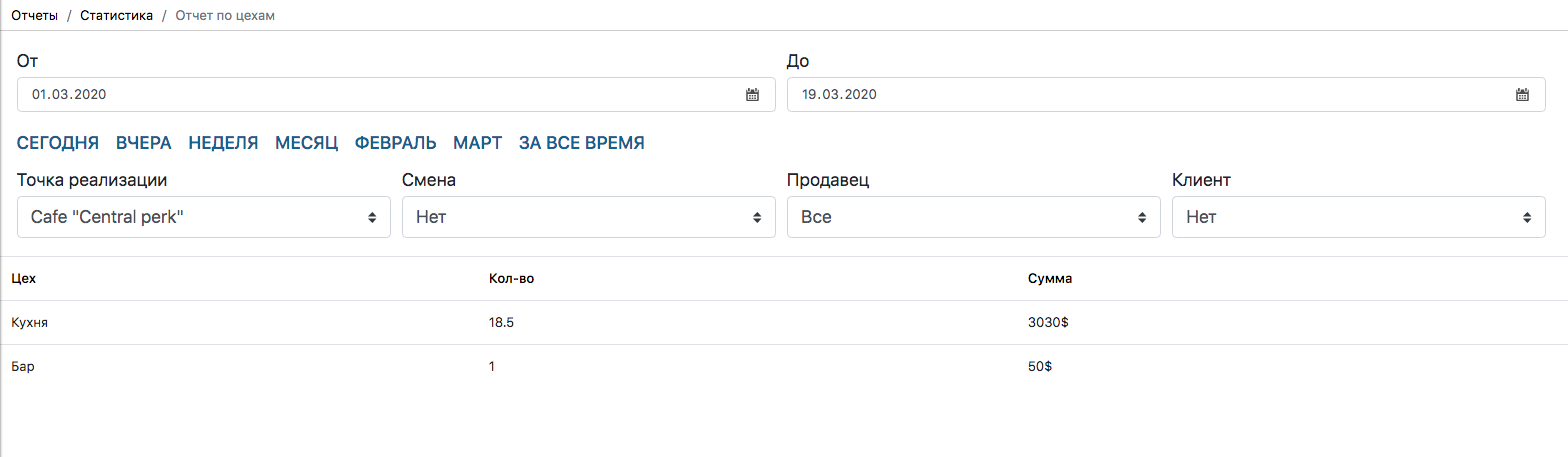This screenshot has height=457, width=1568.
Task: Click the От date input field
Action: click(380, 95)
